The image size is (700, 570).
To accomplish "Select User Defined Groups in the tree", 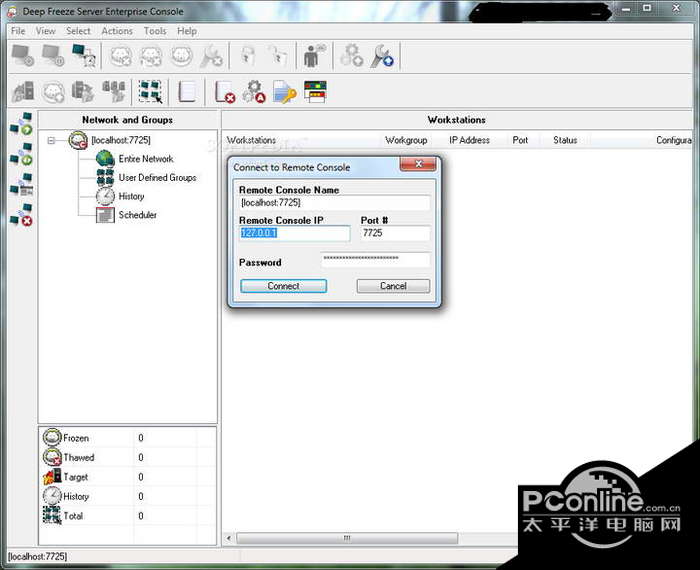I will point(158,178).
